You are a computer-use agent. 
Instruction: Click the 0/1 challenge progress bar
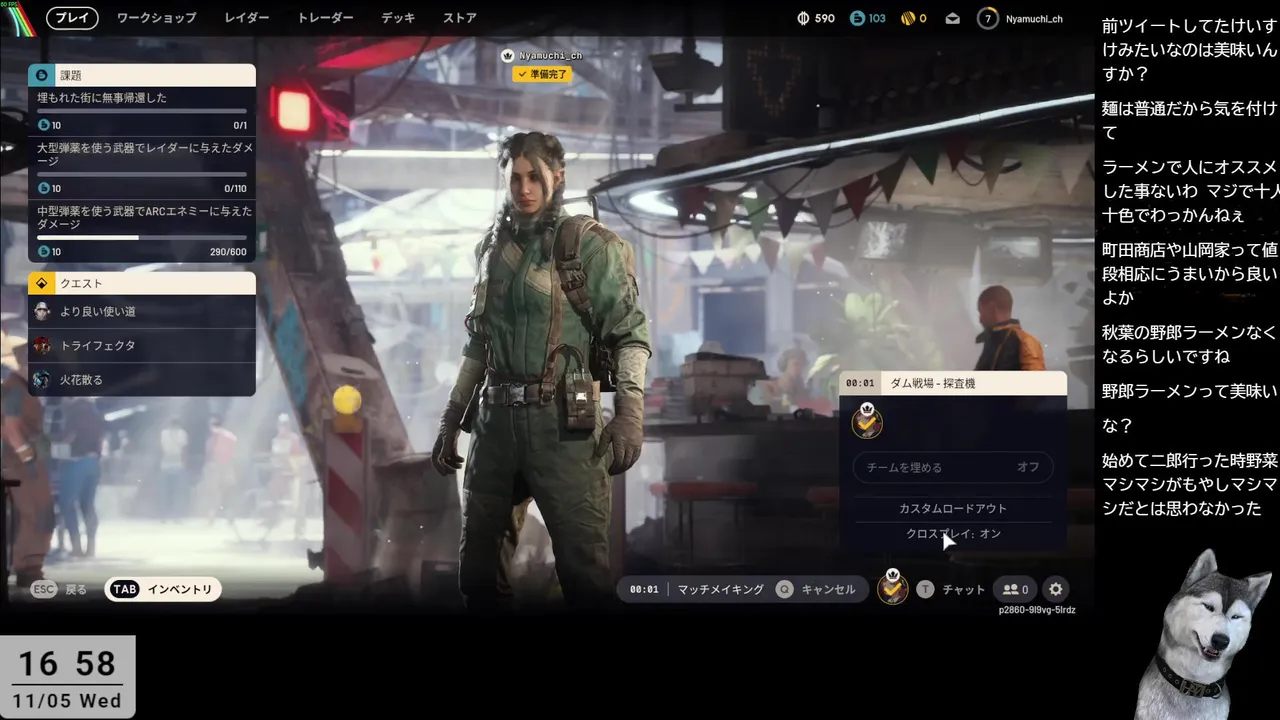142,111
